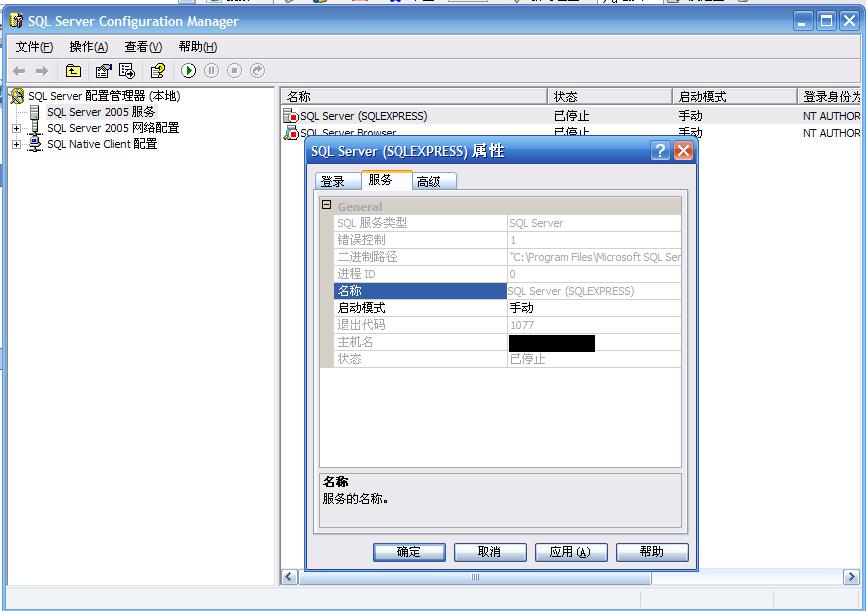Click the SQL Server 2005 服务 tree icon
866x611 pixels.
tap(35, 112)
